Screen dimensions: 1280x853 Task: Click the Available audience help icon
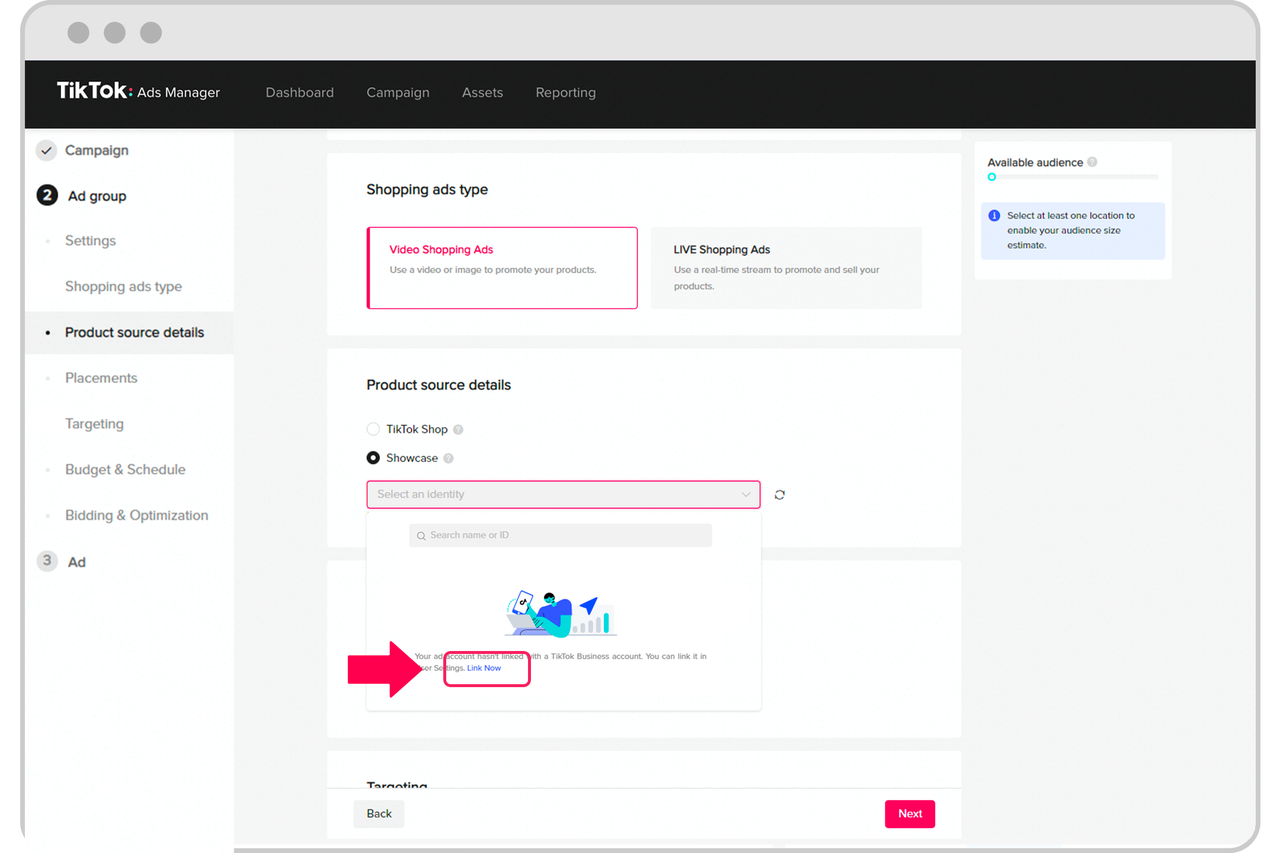(1092, 162)
